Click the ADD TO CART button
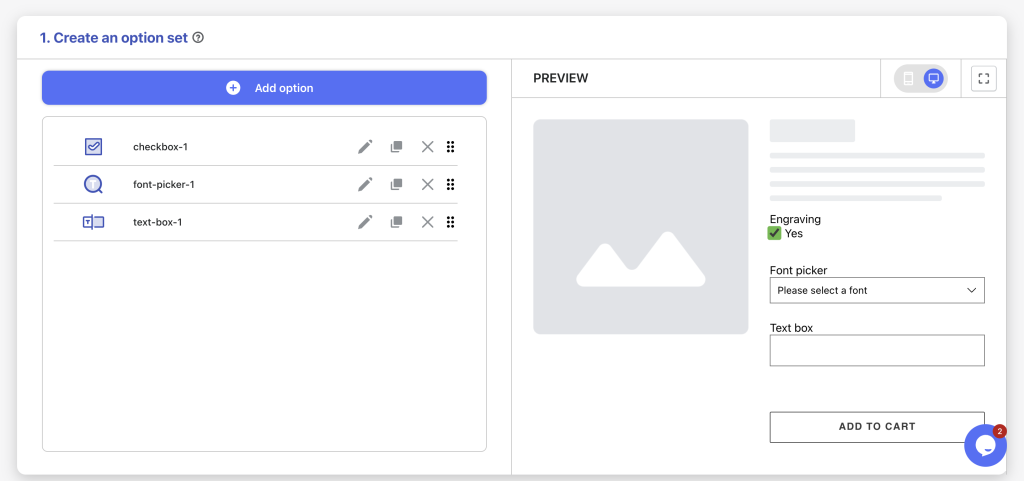 point(877,427)
